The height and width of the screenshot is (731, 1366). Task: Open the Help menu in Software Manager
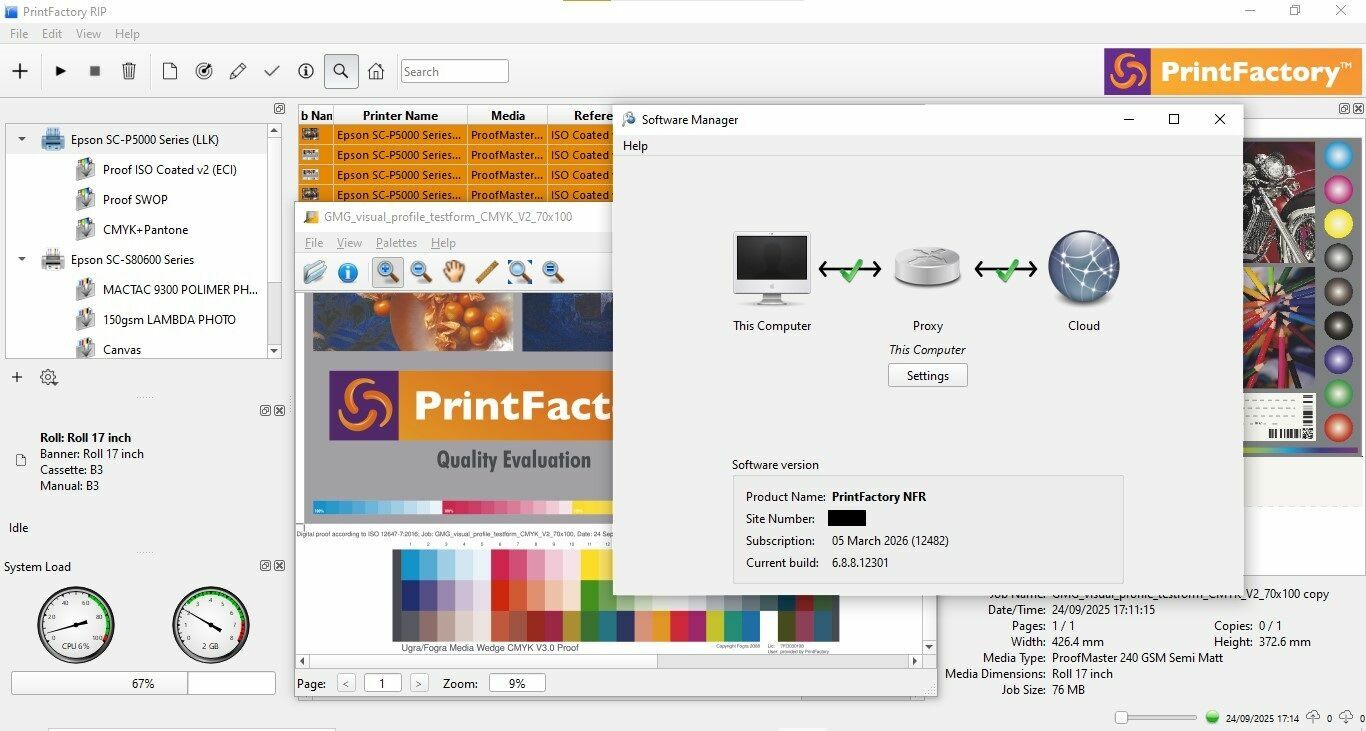[635, 146]
